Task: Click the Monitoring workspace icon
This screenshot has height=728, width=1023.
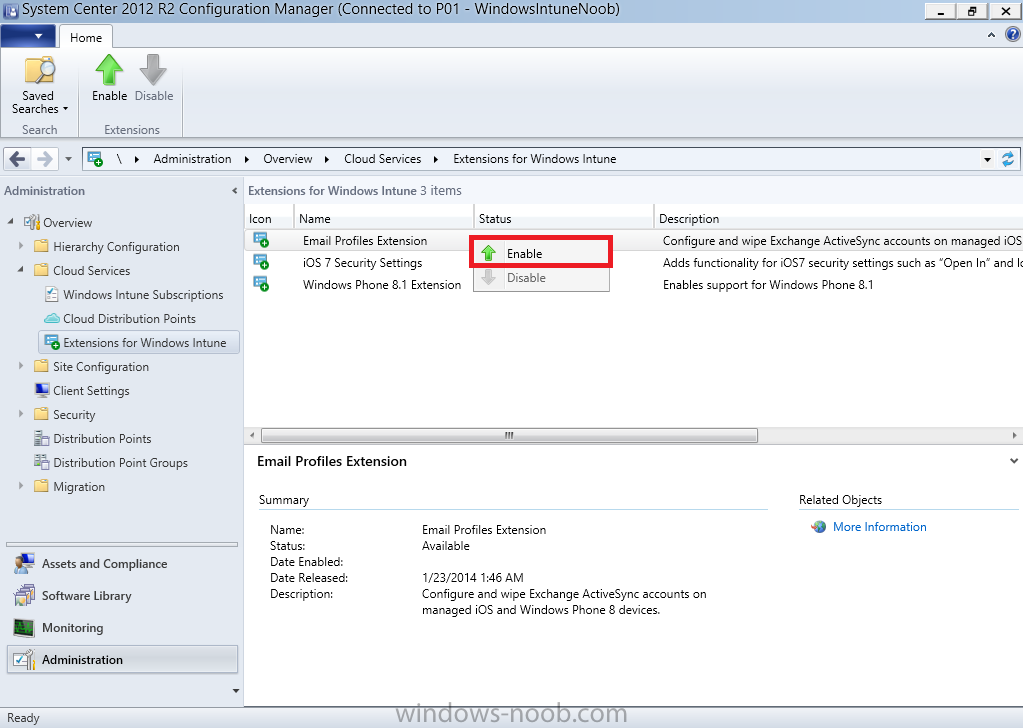Action: pos(24,628)
